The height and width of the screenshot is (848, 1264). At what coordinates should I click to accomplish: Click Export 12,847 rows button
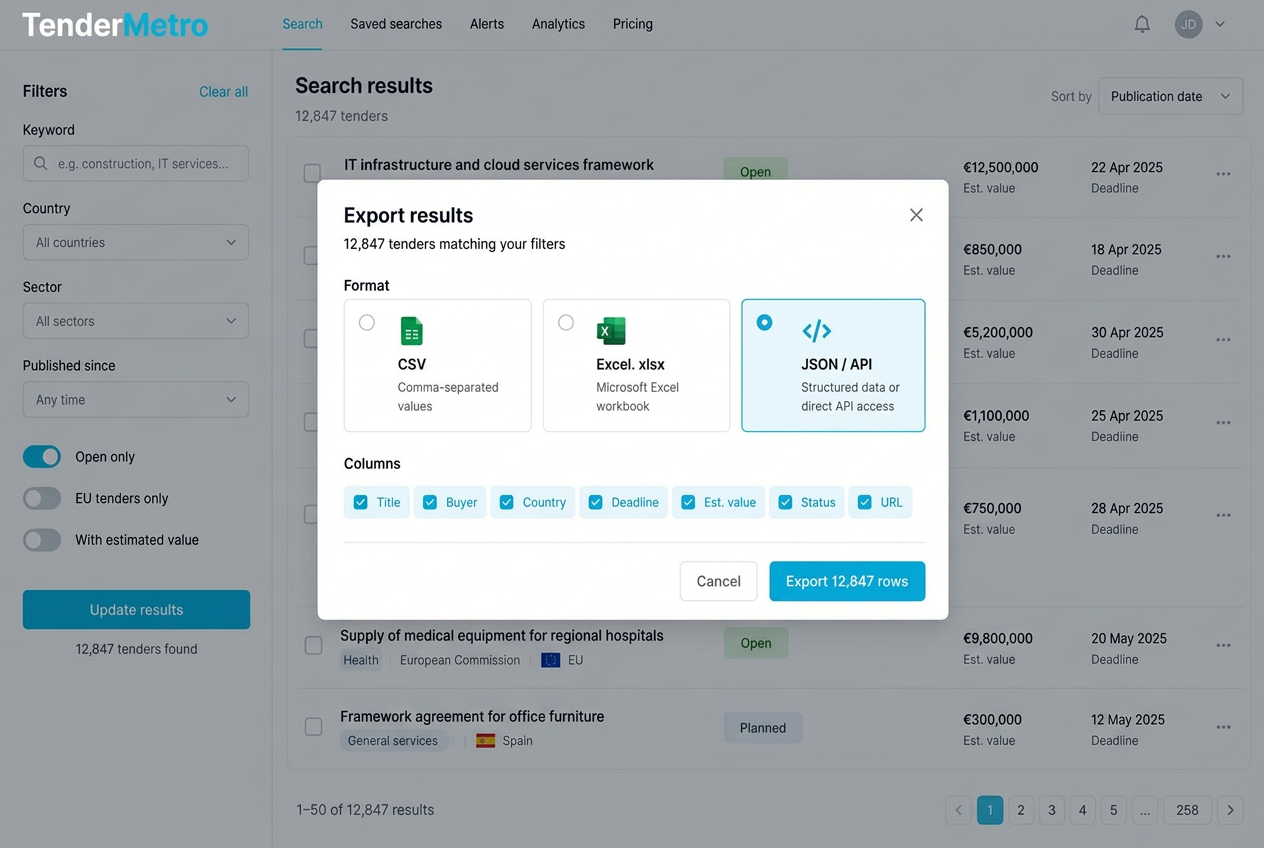847,581
